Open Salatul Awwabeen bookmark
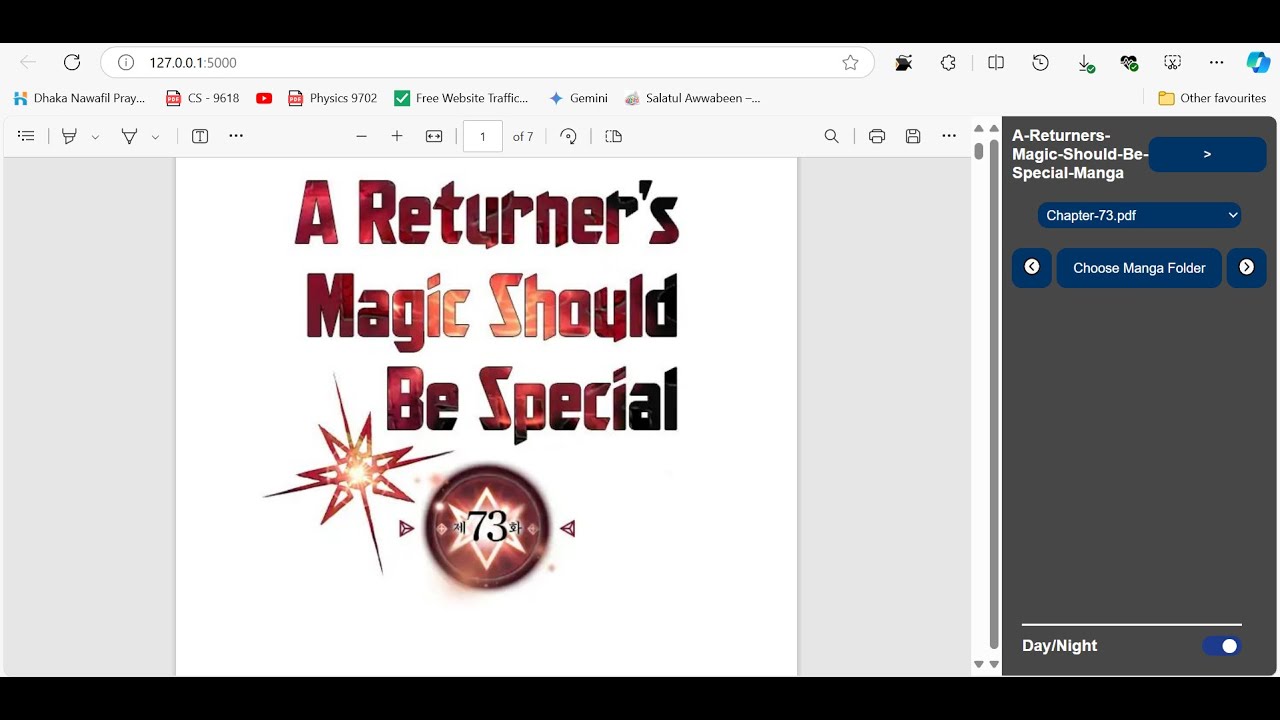This screenshot has width=1280, height=720. (692, 98)
